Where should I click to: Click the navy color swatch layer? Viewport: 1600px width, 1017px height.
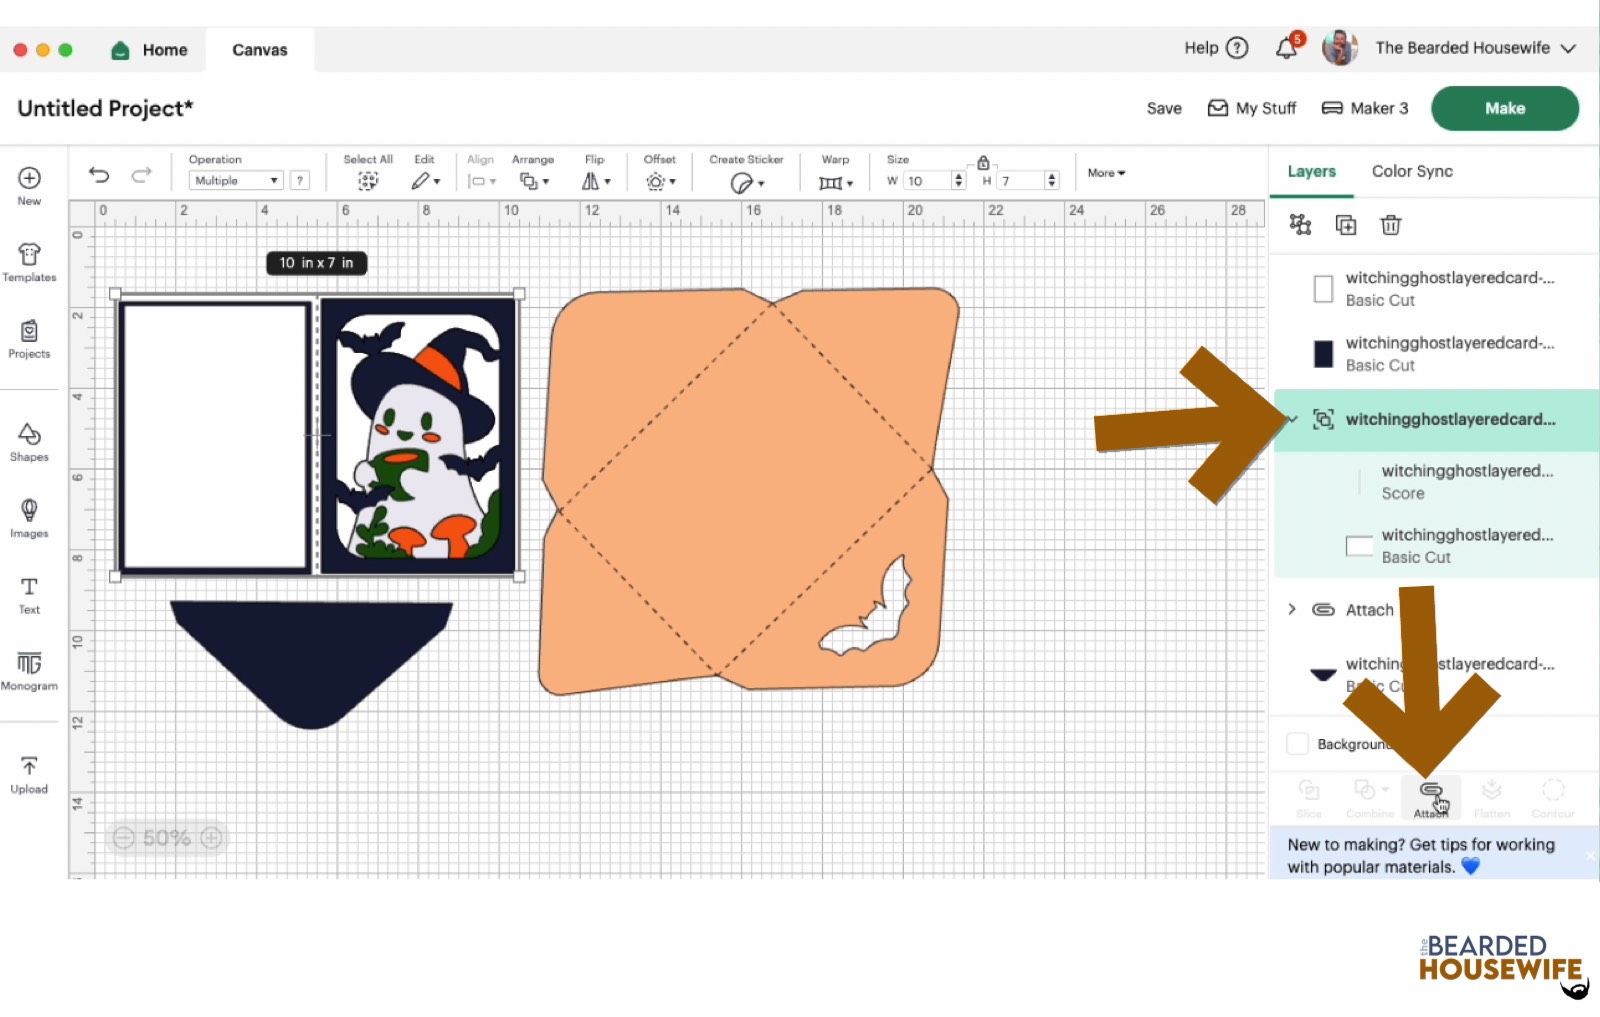click(1323, 354)
